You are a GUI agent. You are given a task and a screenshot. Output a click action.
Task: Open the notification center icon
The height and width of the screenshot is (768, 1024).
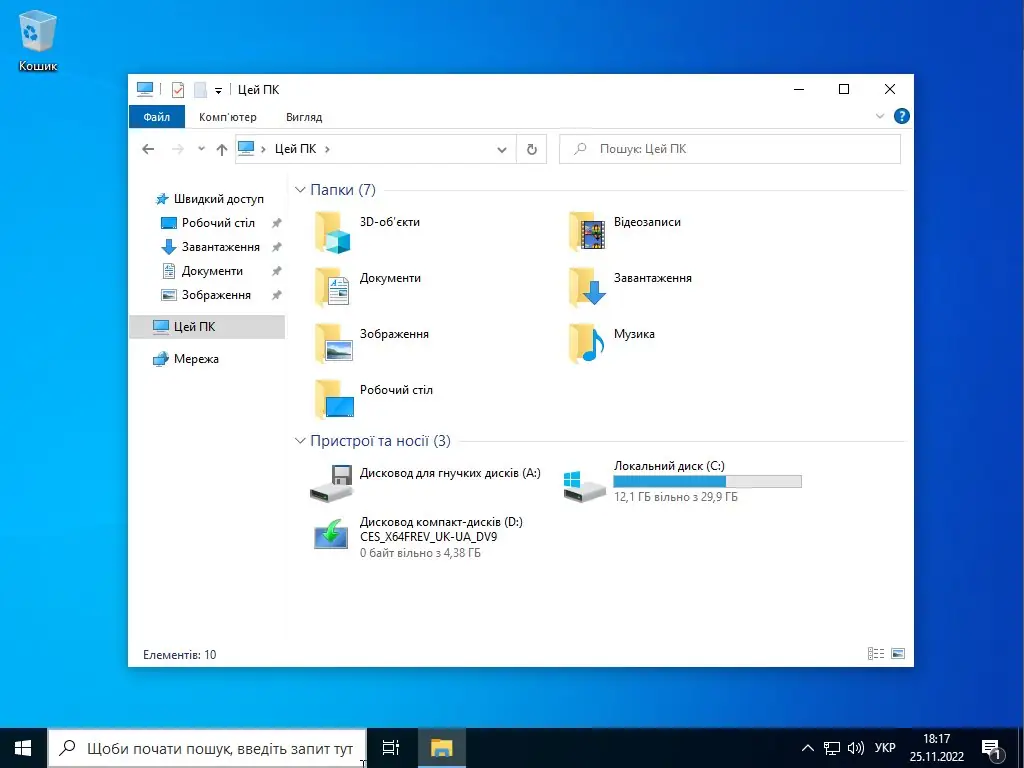click(x=991, y=748)
